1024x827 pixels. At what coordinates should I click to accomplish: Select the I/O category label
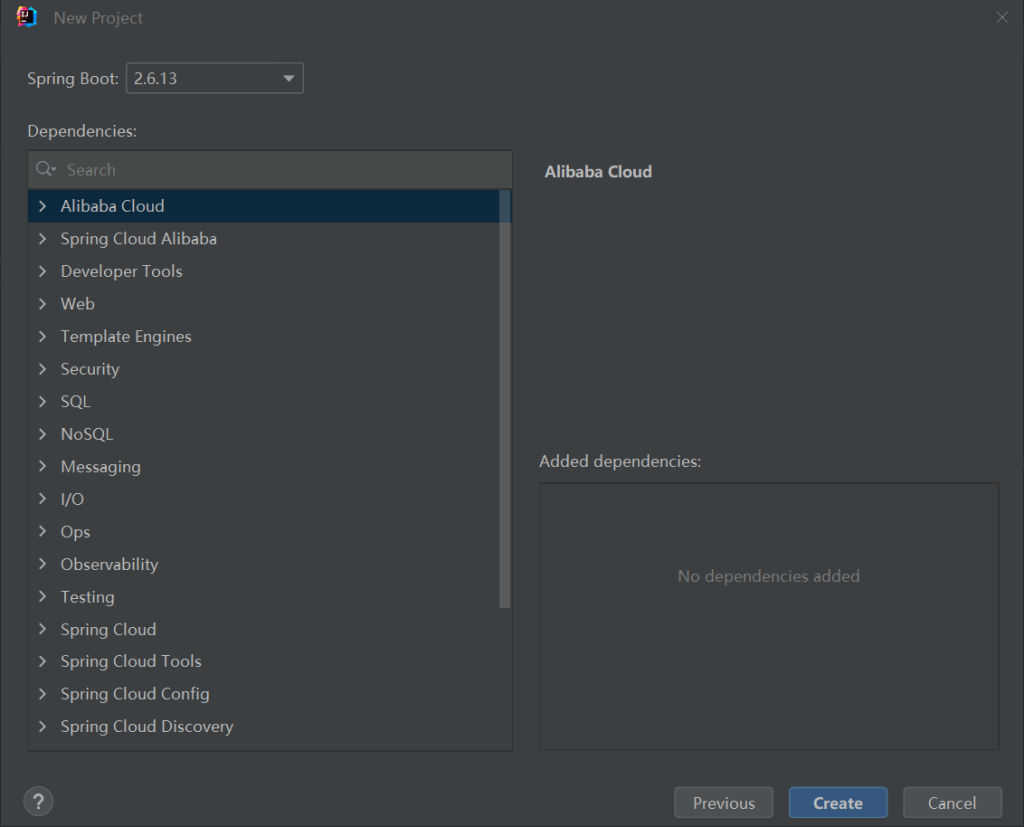pos(72,499)
